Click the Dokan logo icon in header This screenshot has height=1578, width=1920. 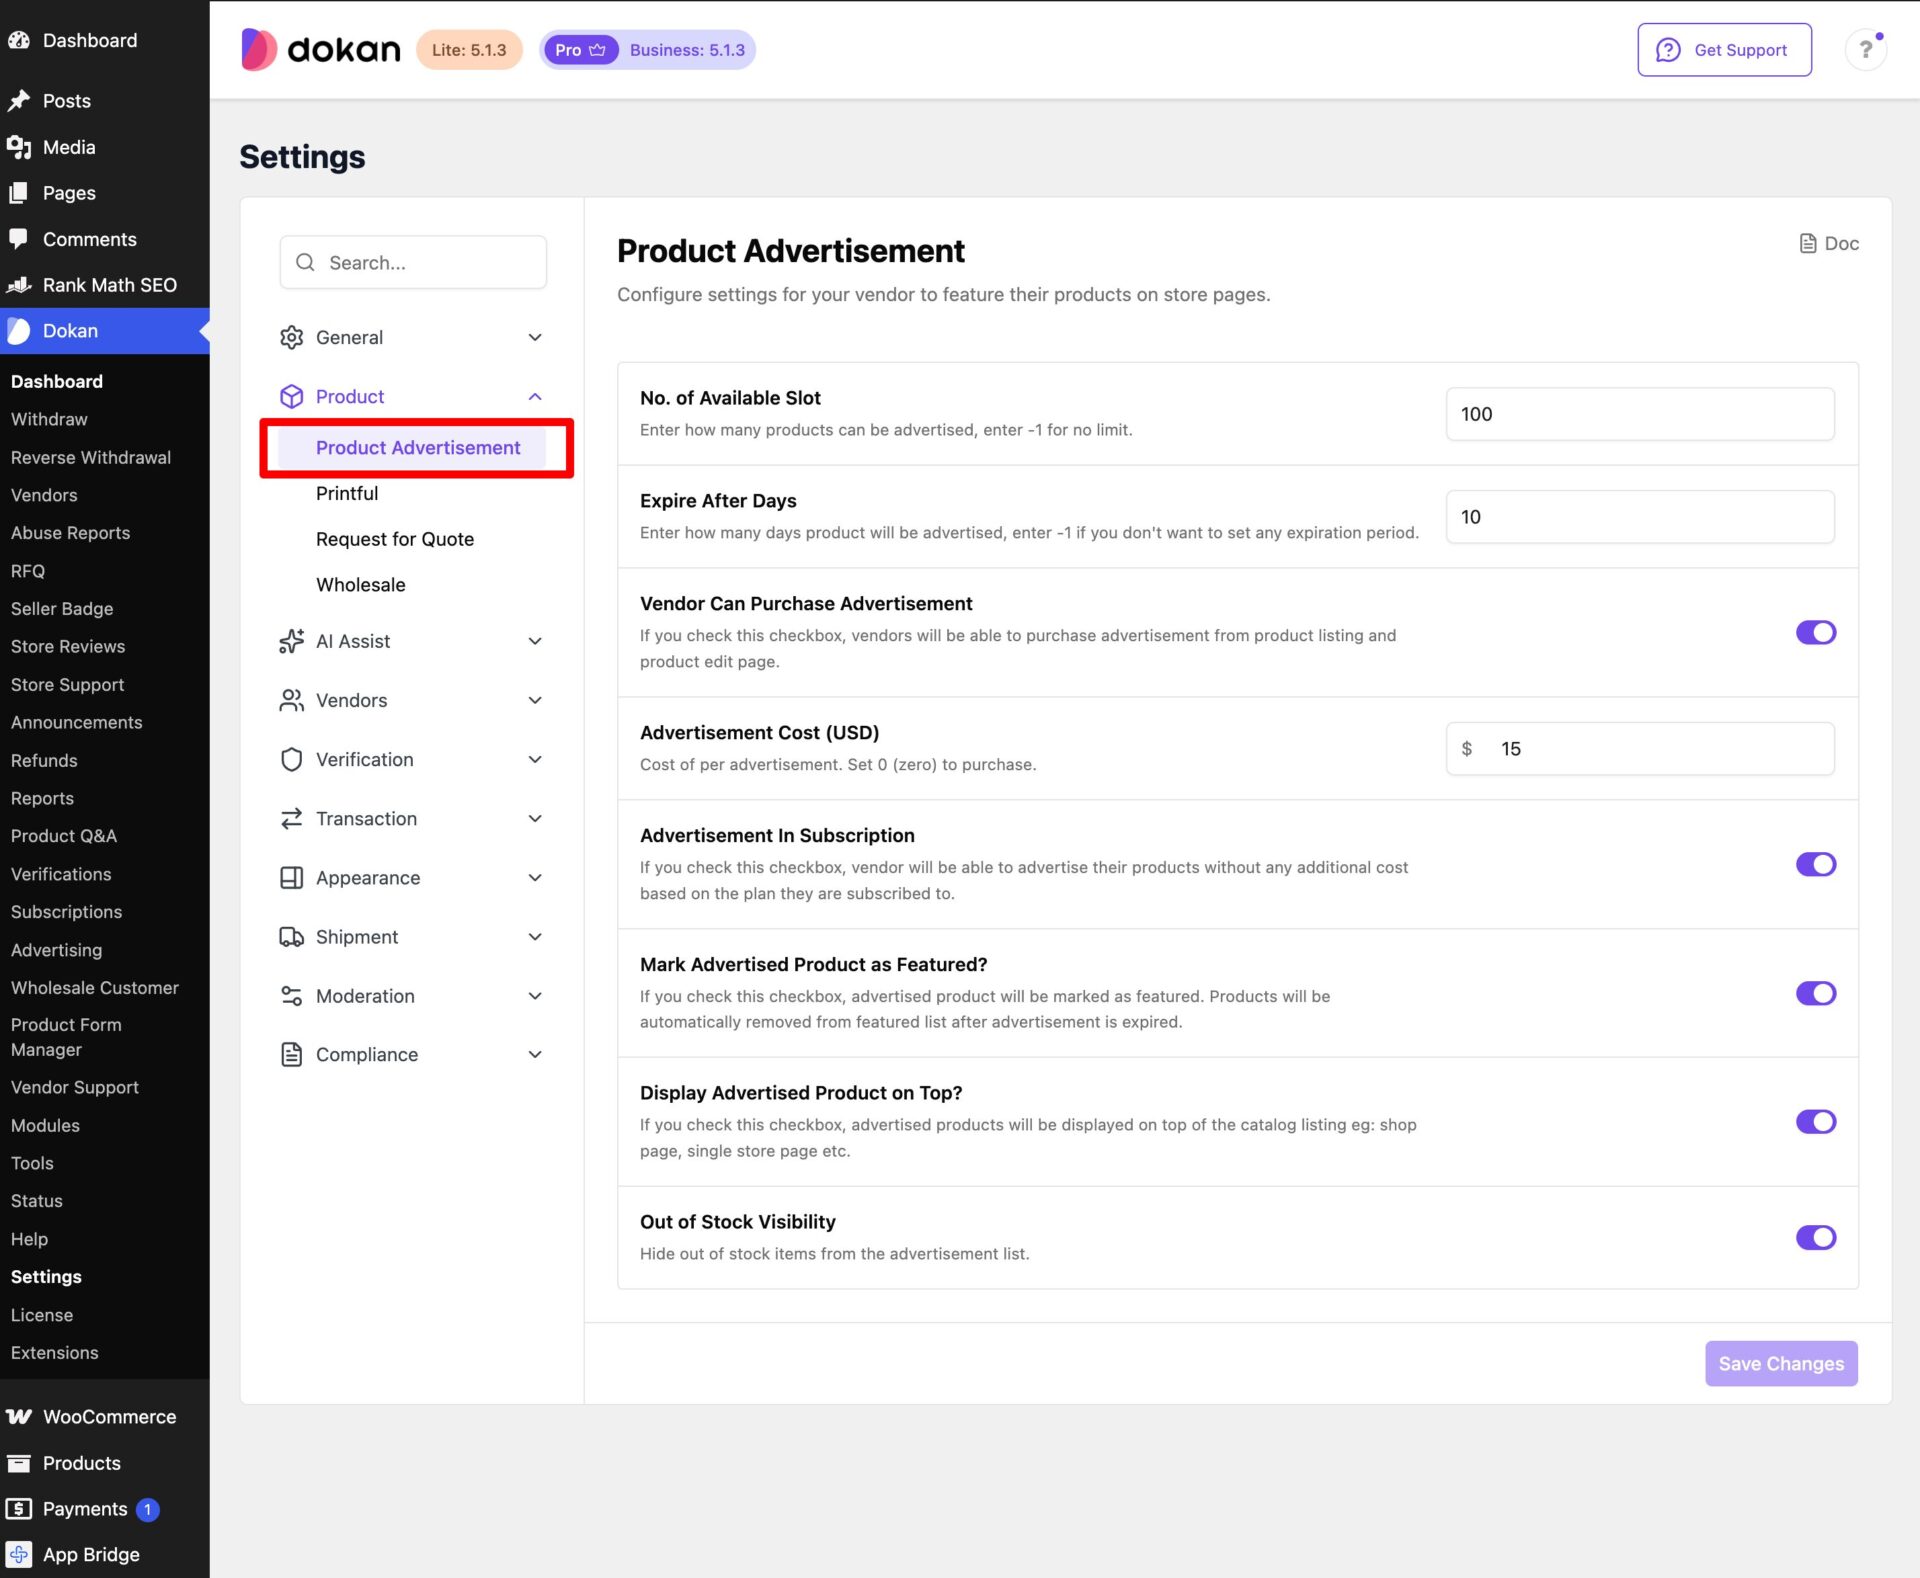point(258,49)
